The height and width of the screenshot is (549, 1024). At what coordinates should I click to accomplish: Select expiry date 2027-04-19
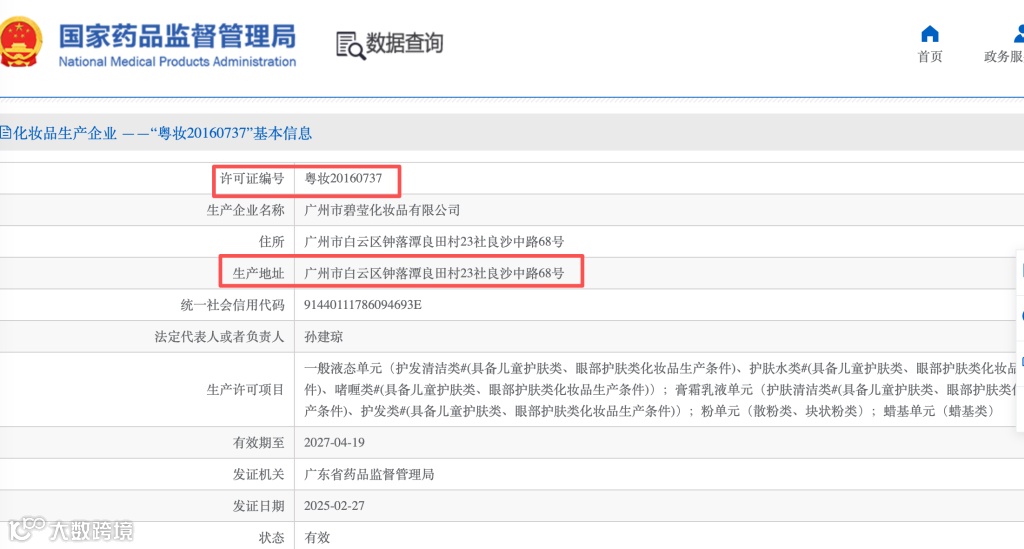[x=334, y=443]
